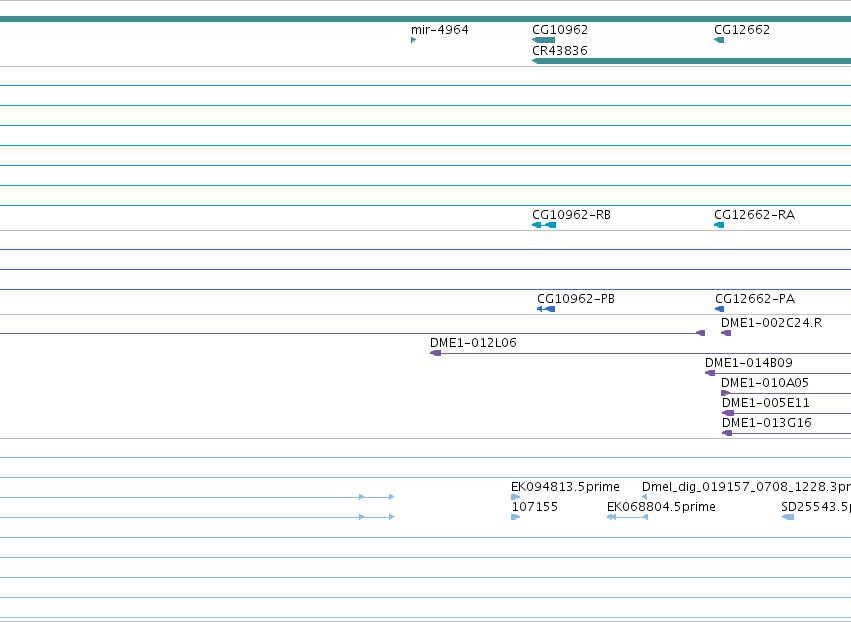Click the EK068804.5prime label
Image resolution: width=851 pixels, height=622 pixels.
(x=661, y=507)
